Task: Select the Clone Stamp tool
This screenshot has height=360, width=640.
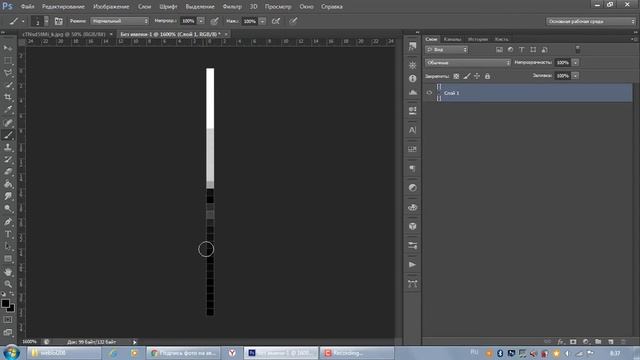Action: coord(8,147)
